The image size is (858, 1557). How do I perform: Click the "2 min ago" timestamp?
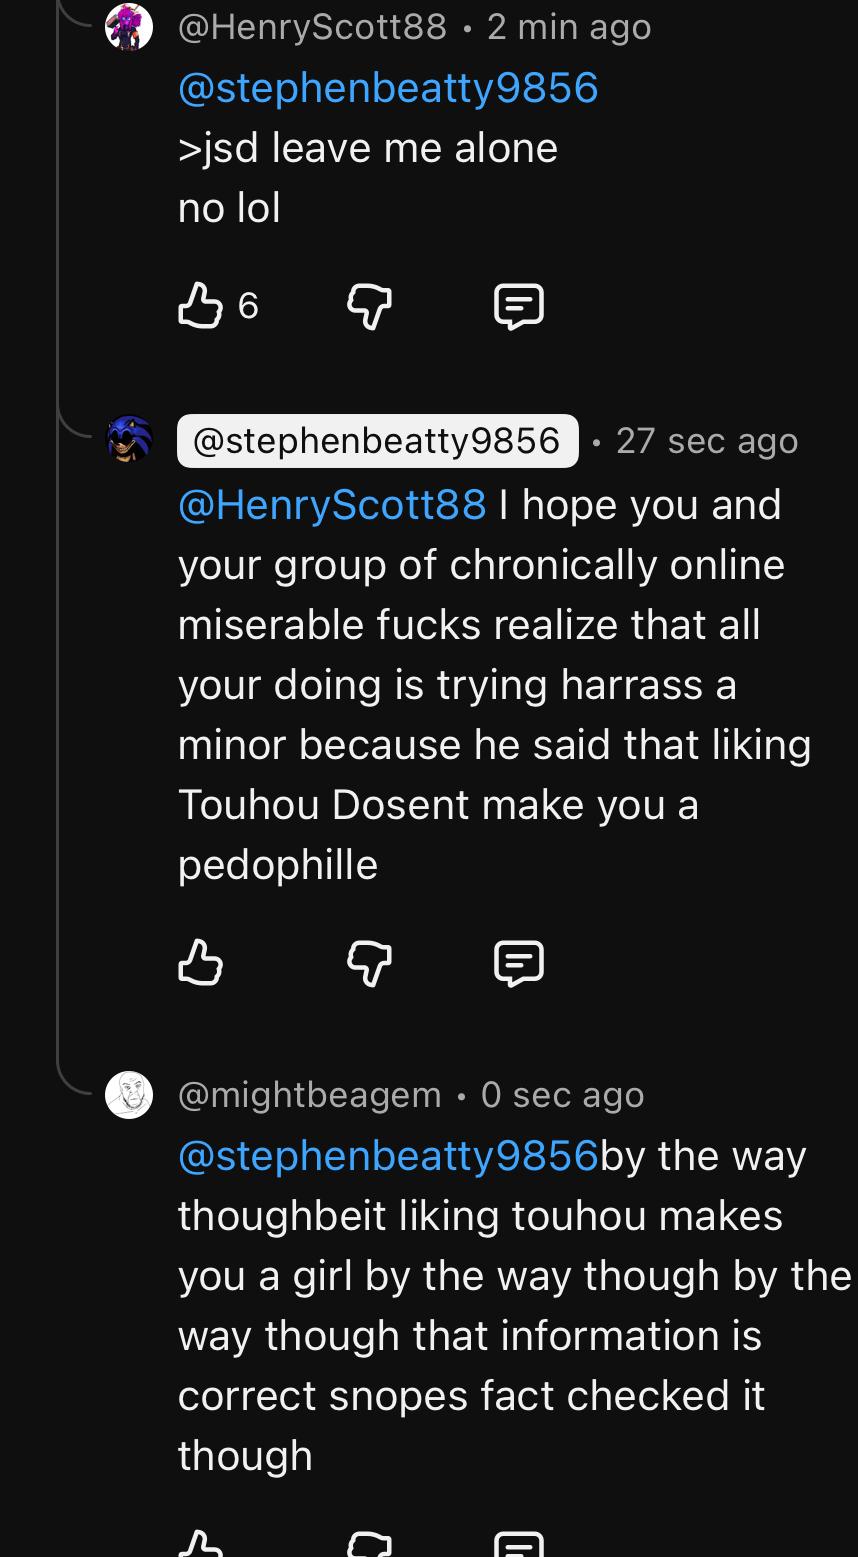coord(569,27)
